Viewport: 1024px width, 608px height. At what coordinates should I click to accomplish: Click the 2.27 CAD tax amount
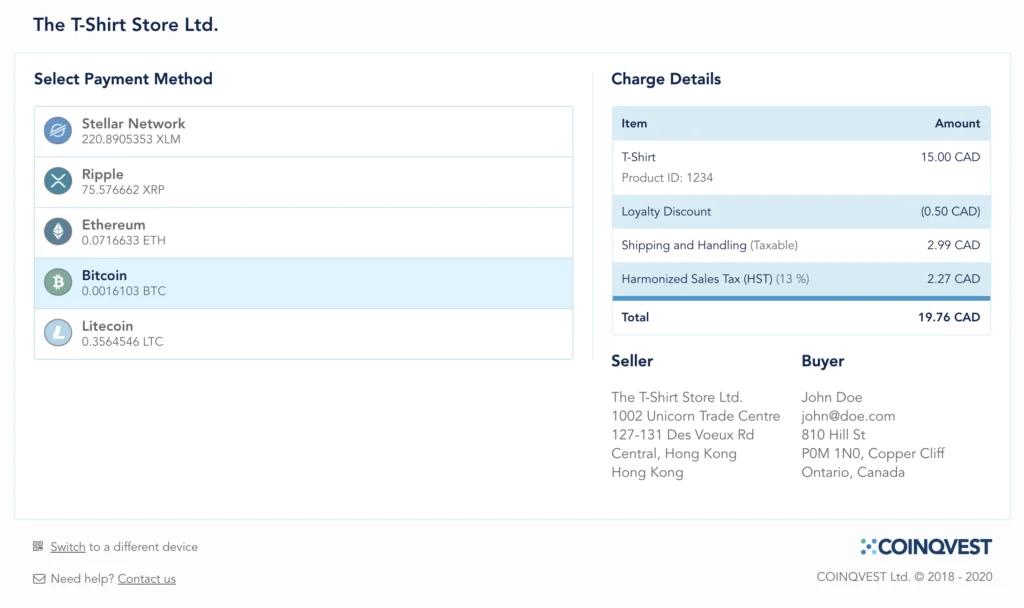pyautogui.click(x=953, y=279)
